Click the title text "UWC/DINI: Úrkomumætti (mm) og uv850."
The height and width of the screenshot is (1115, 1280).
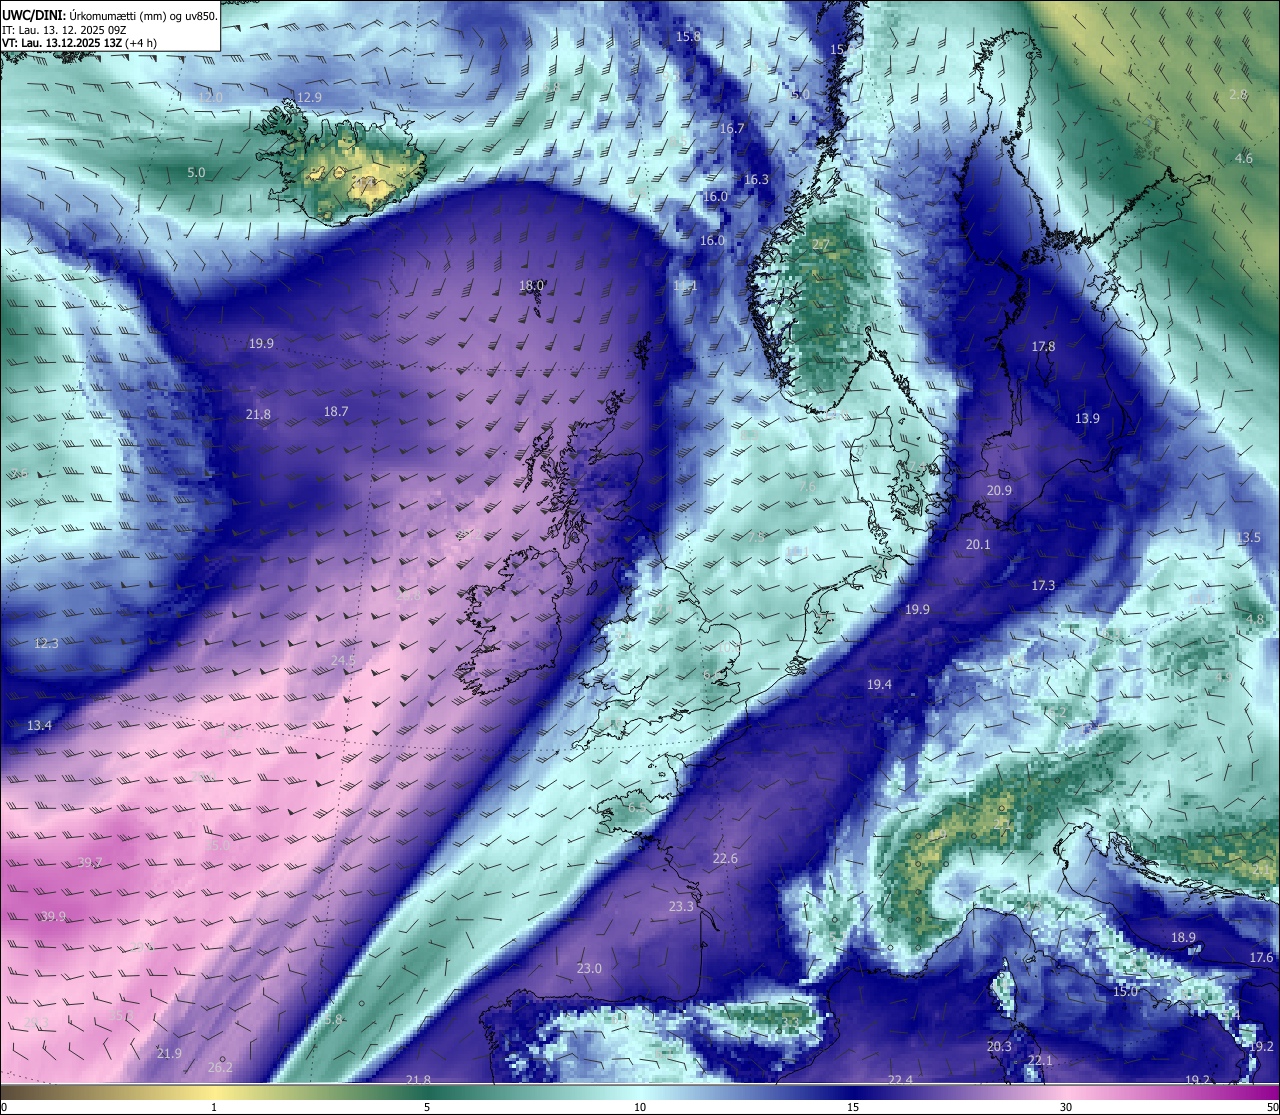pos(110,15)
